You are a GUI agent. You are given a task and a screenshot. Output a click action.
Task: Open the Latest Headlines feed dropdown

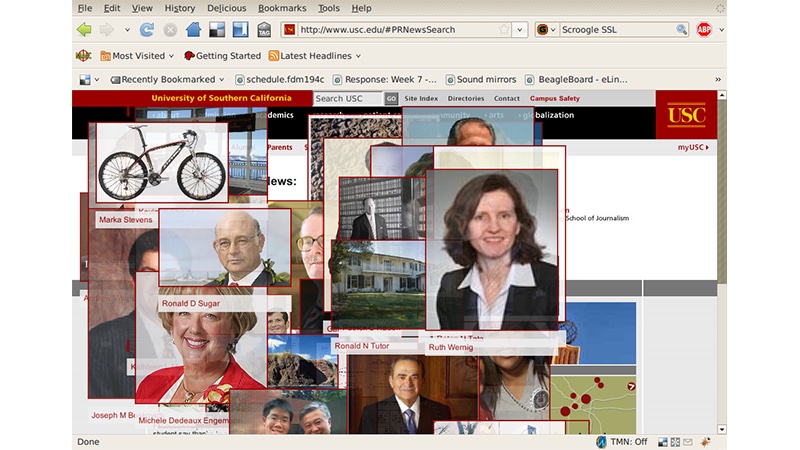pos(315,56)
